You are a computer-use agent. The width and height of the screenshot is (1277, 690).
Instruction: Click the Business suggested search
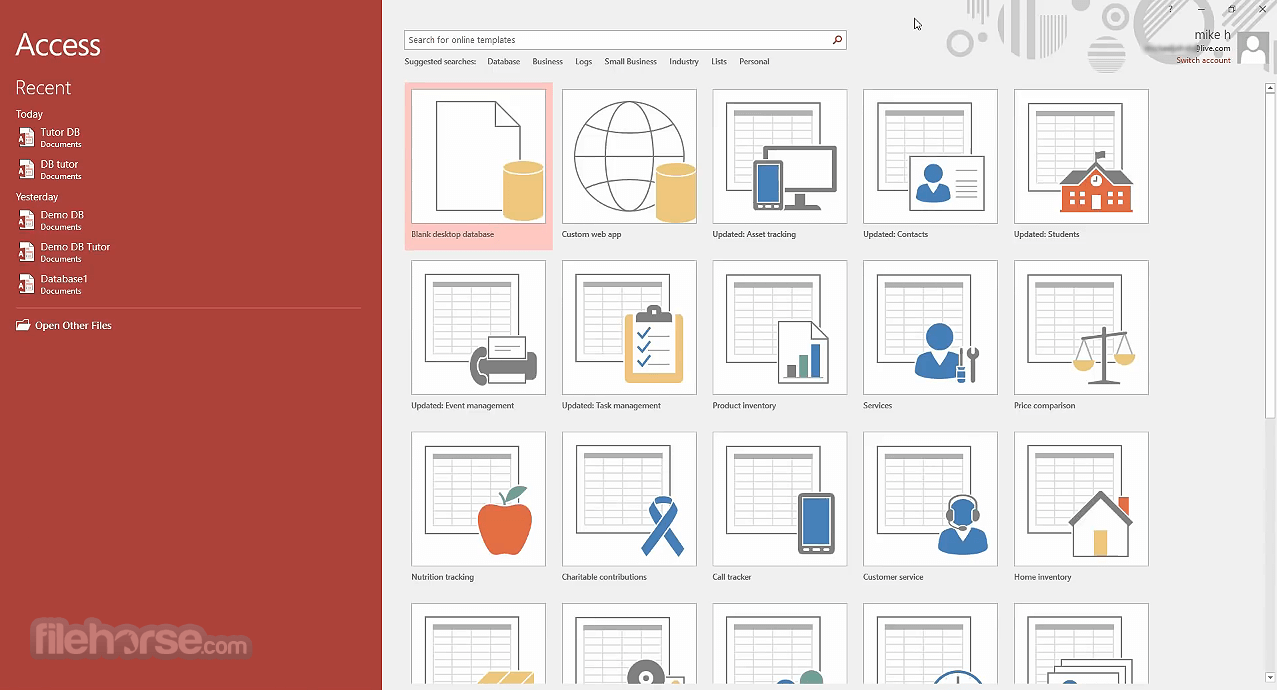click(x=547, y=62)
